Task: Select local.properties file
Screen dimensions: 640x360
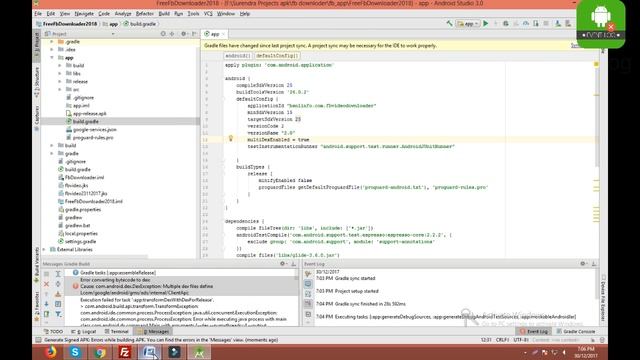Action: tap(81, 233)
